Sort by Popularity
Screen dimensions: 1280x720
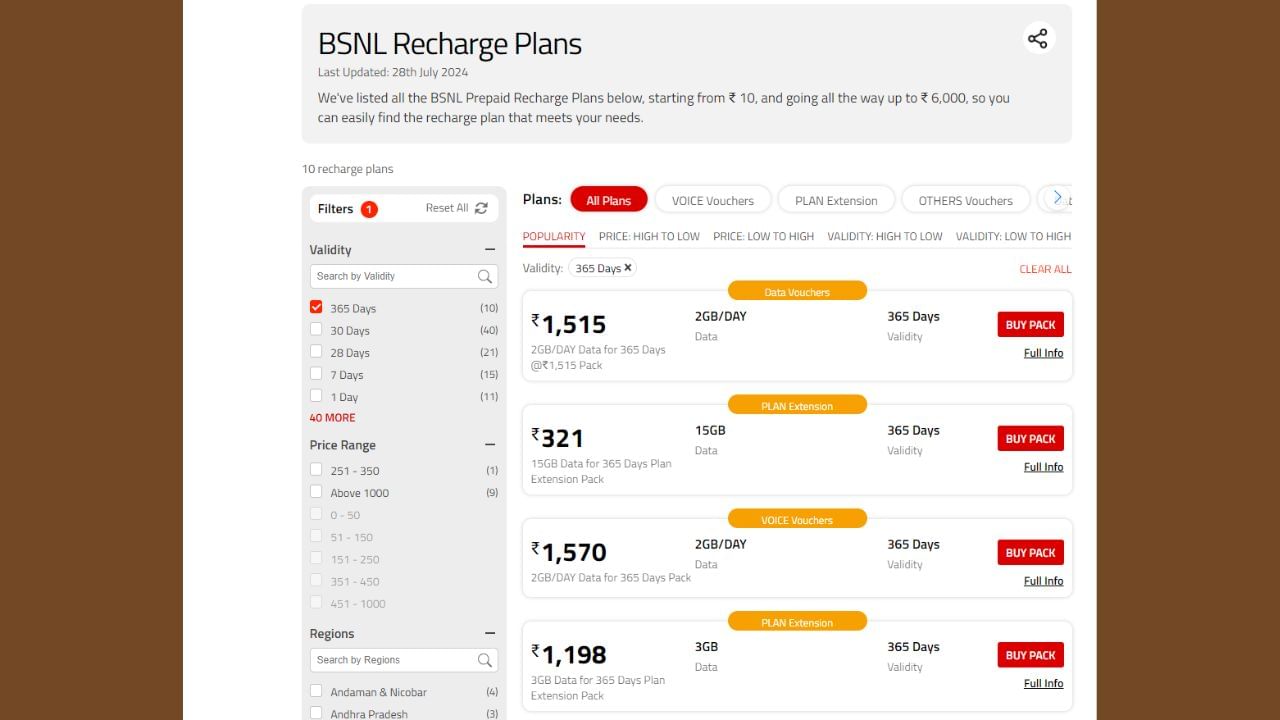(554, 236)
